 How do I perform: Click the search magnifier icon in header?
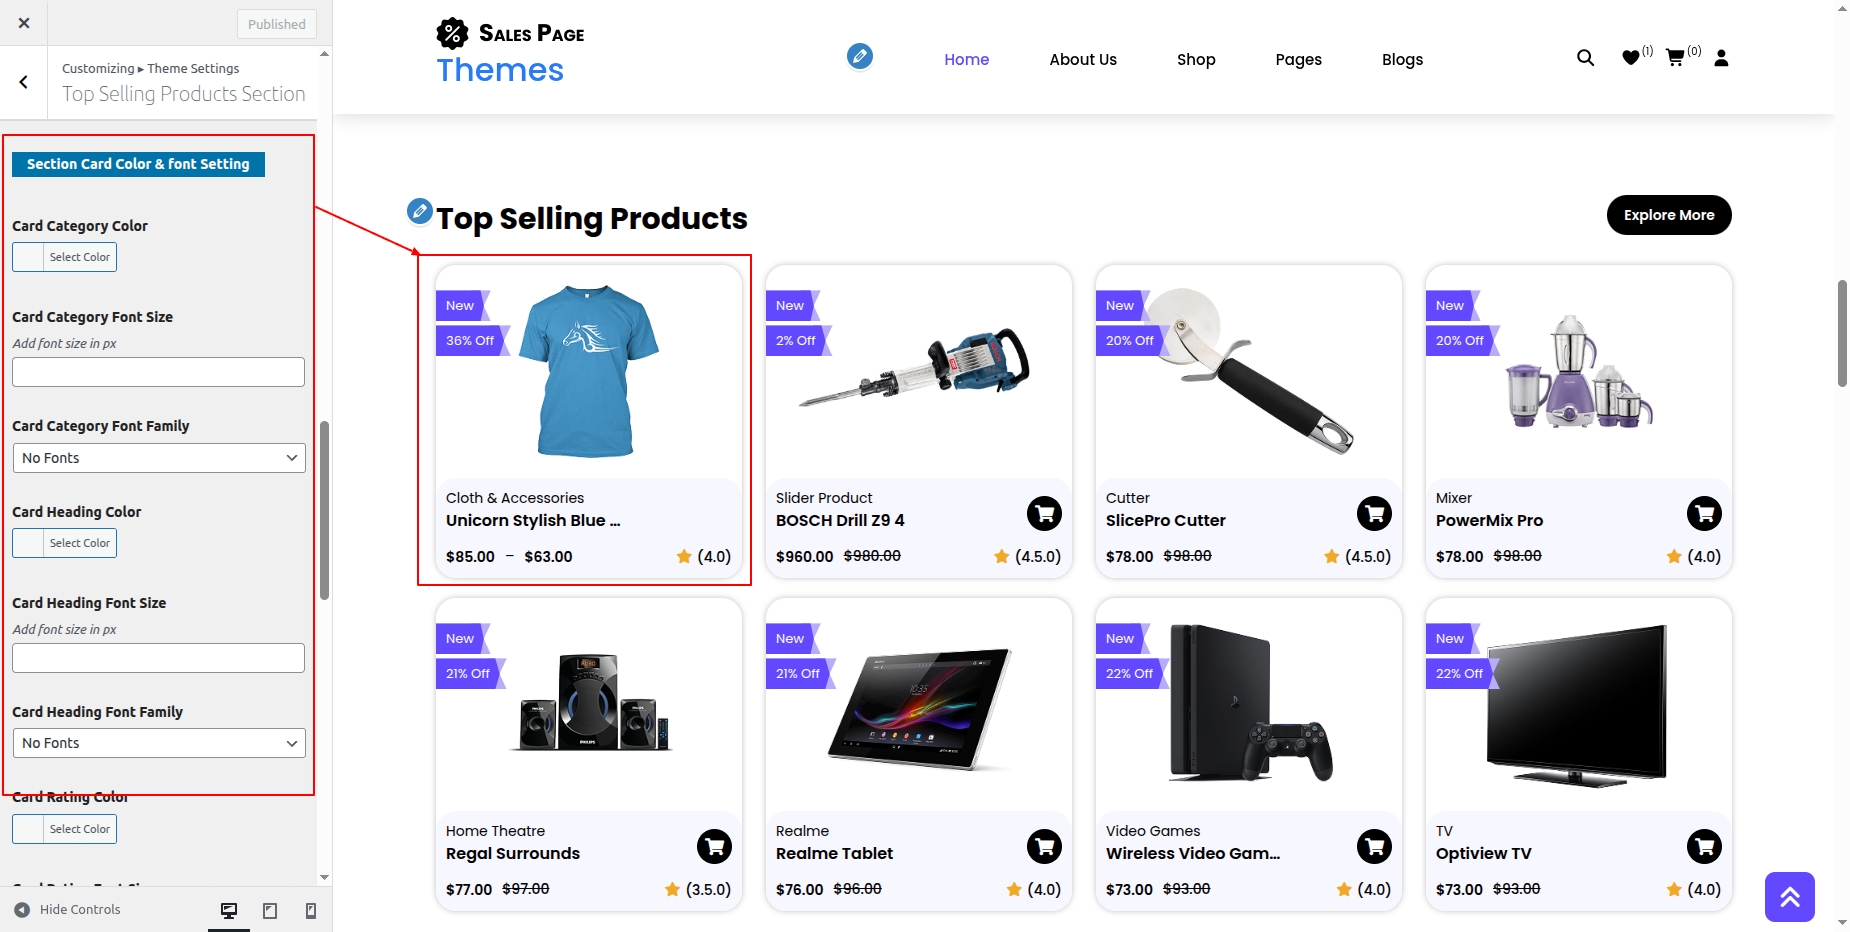[1585, 58]
